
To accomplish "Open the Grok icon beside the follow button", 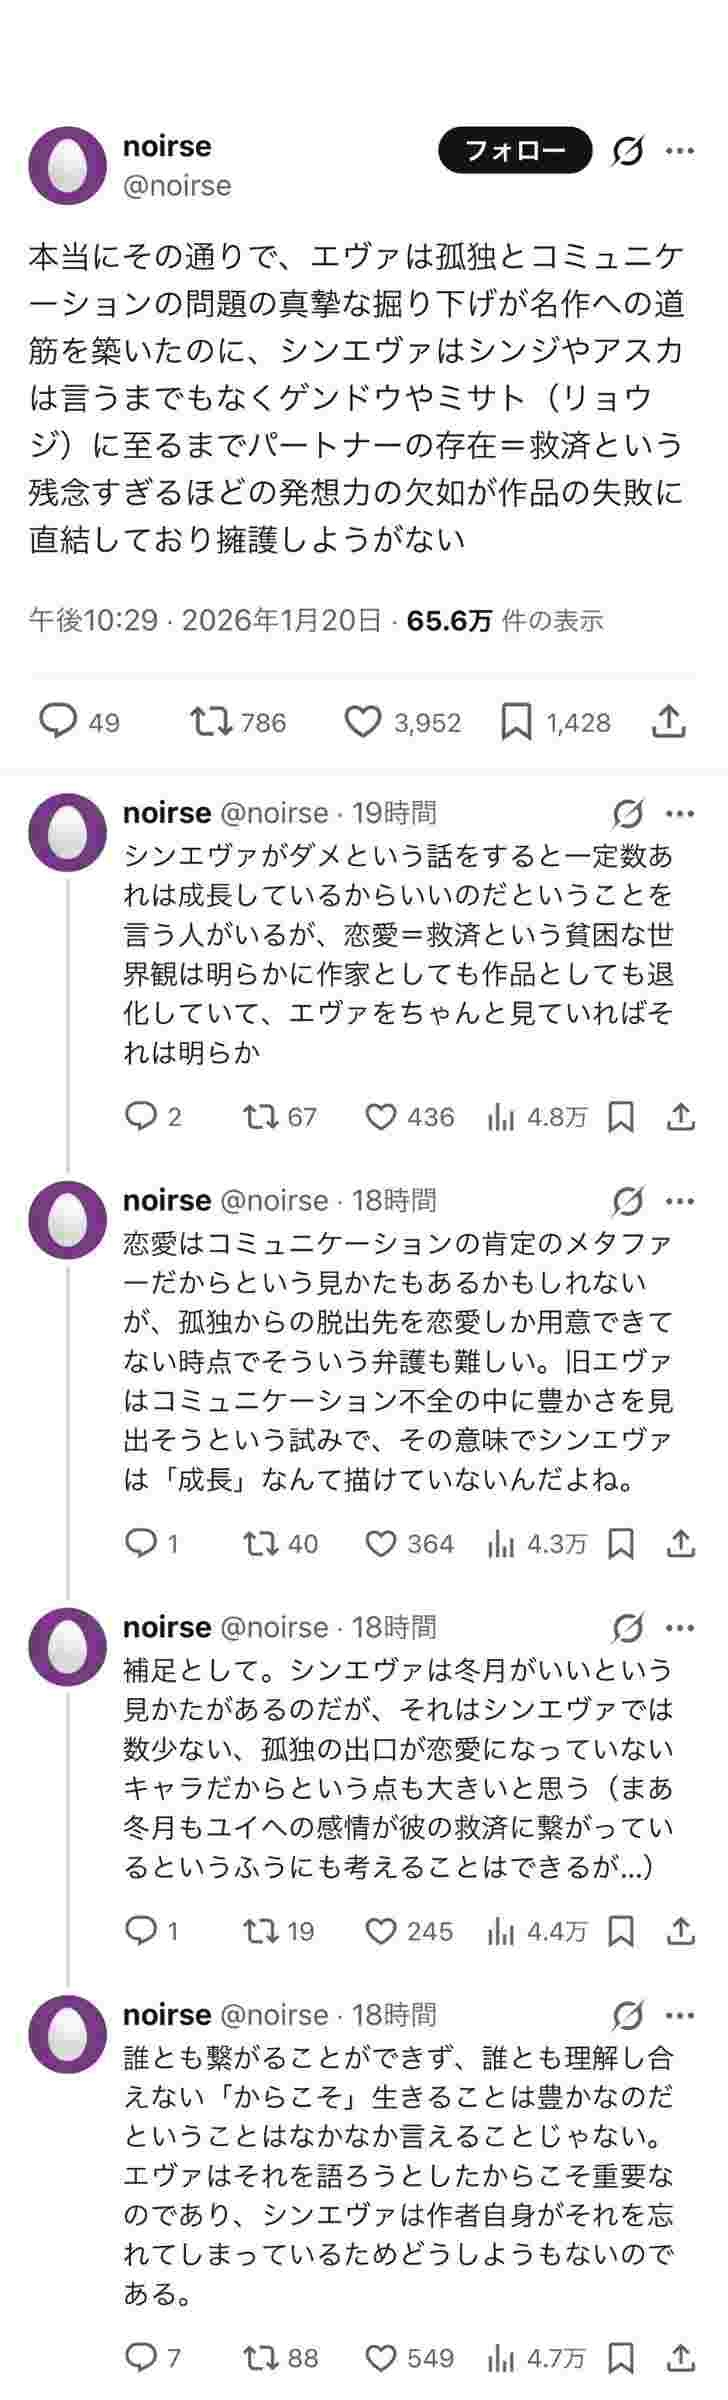I will point(627,151).
